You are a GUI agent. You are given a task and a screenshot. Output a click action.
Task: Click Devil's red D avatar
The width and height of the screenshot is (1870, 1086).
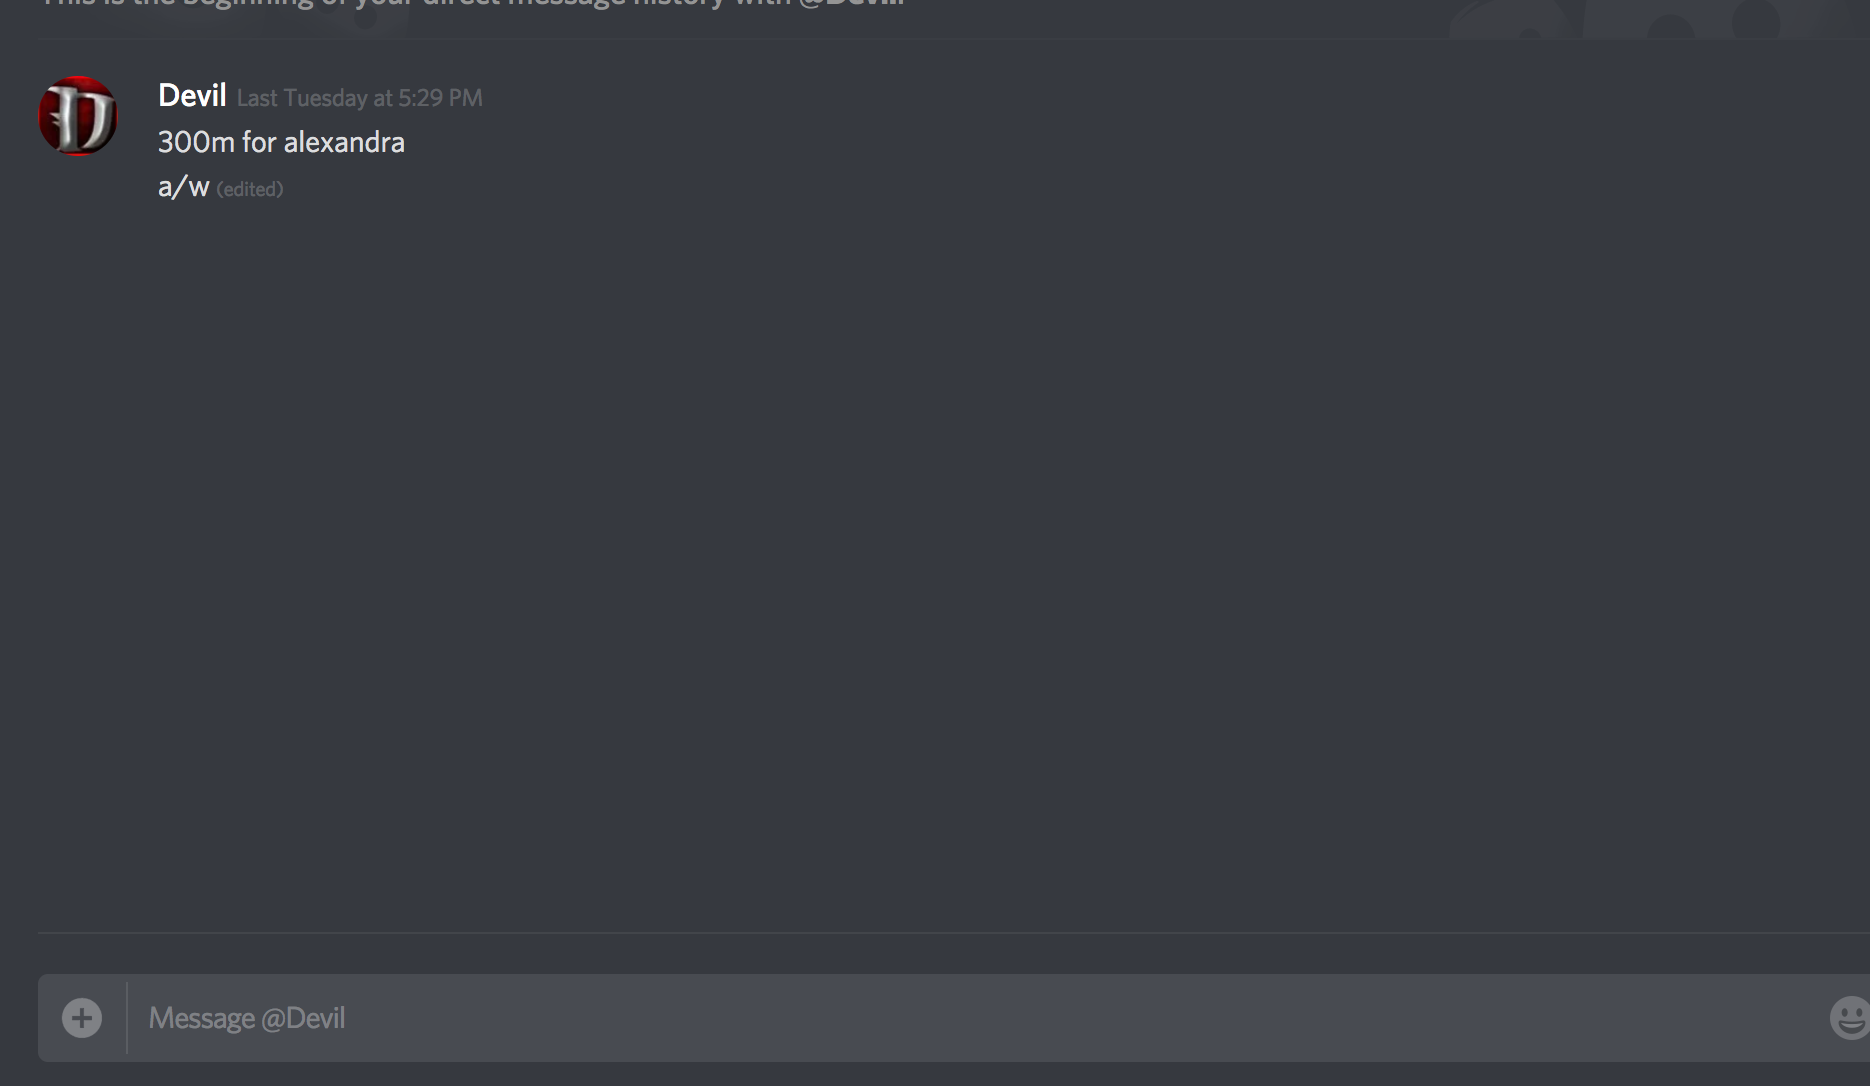[78, 116]
